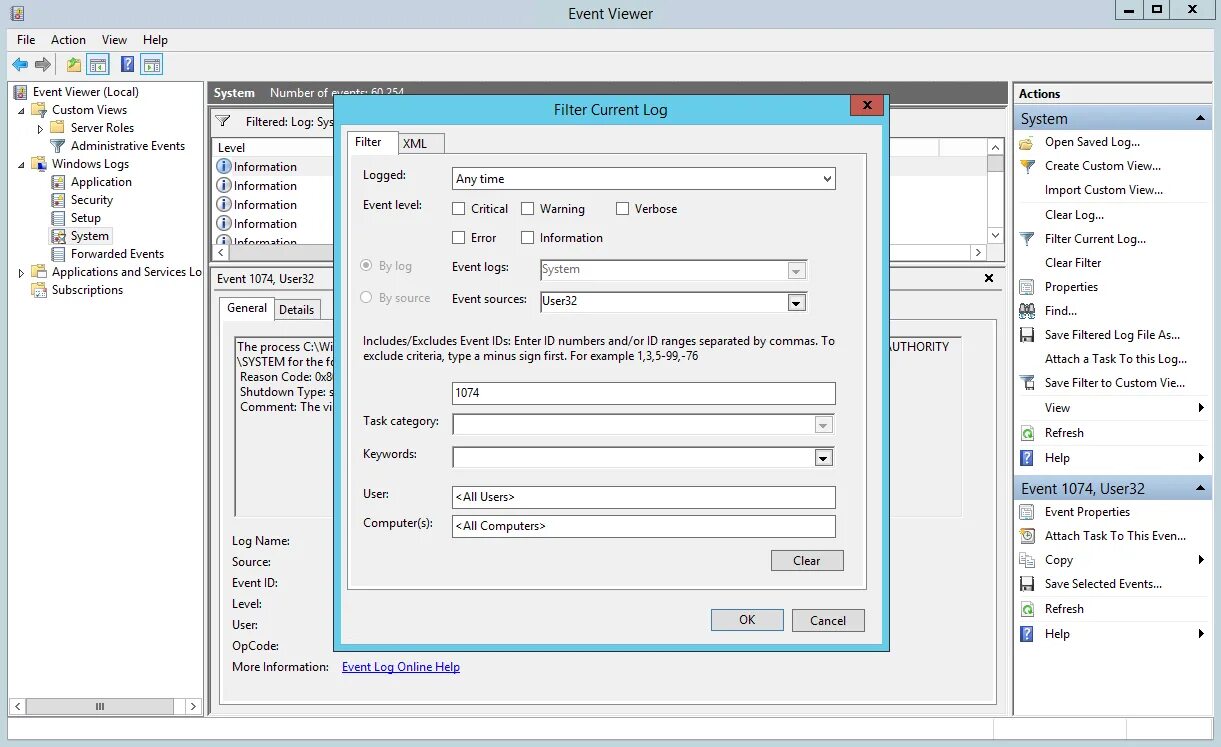Click the Help question mark toolbar icon
1221x747 pixels.
coord(127,64)
